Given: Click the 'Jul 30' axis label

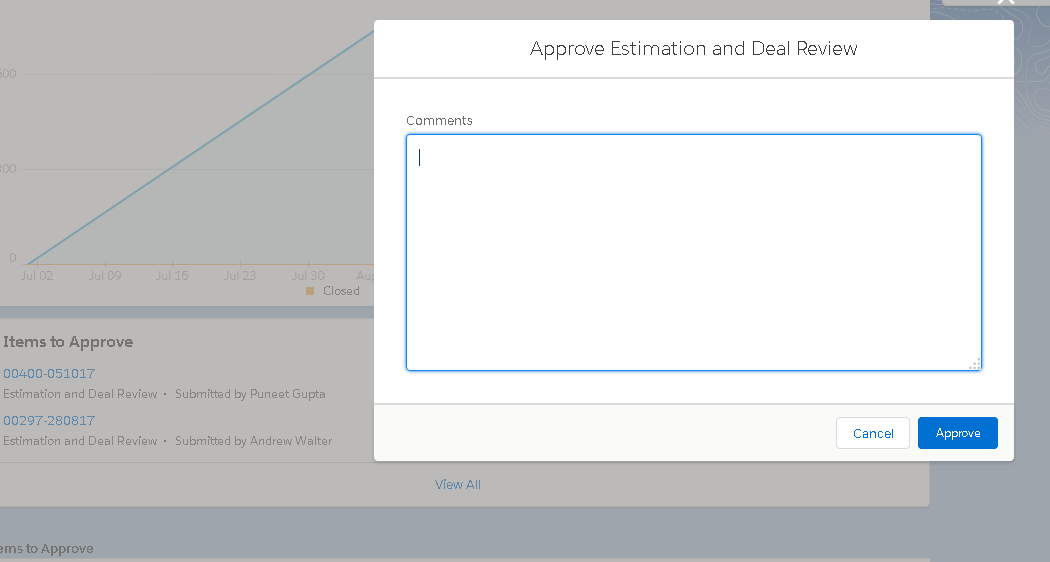Looking at the screenshot, I should point(308,275).
